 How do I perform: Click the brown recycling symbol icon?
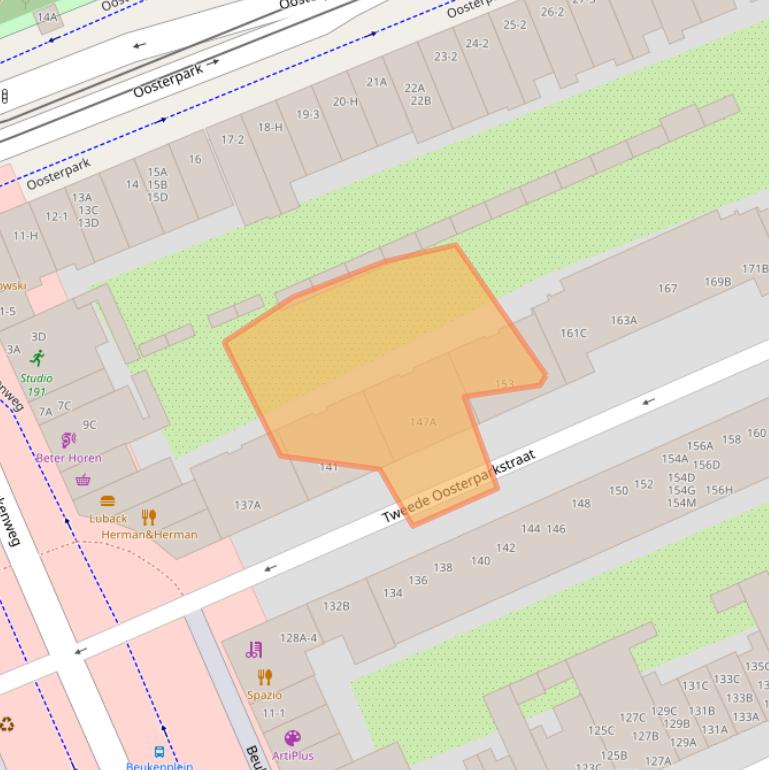(x=6, y=724)
